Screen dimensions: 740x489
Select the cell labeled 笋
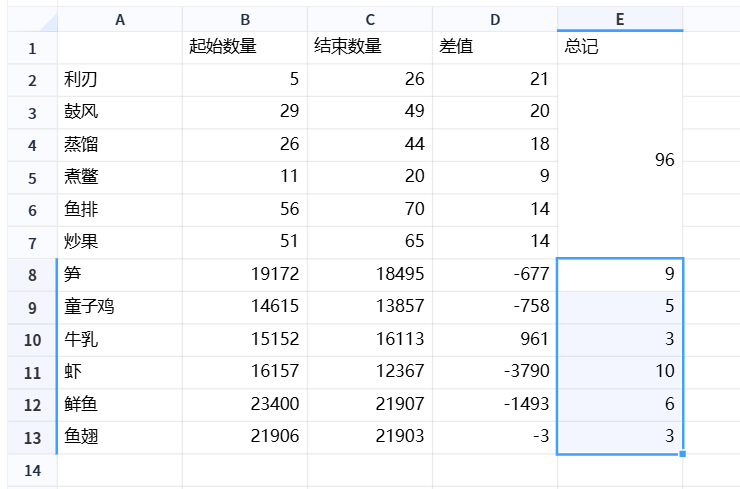pos(120,275)
